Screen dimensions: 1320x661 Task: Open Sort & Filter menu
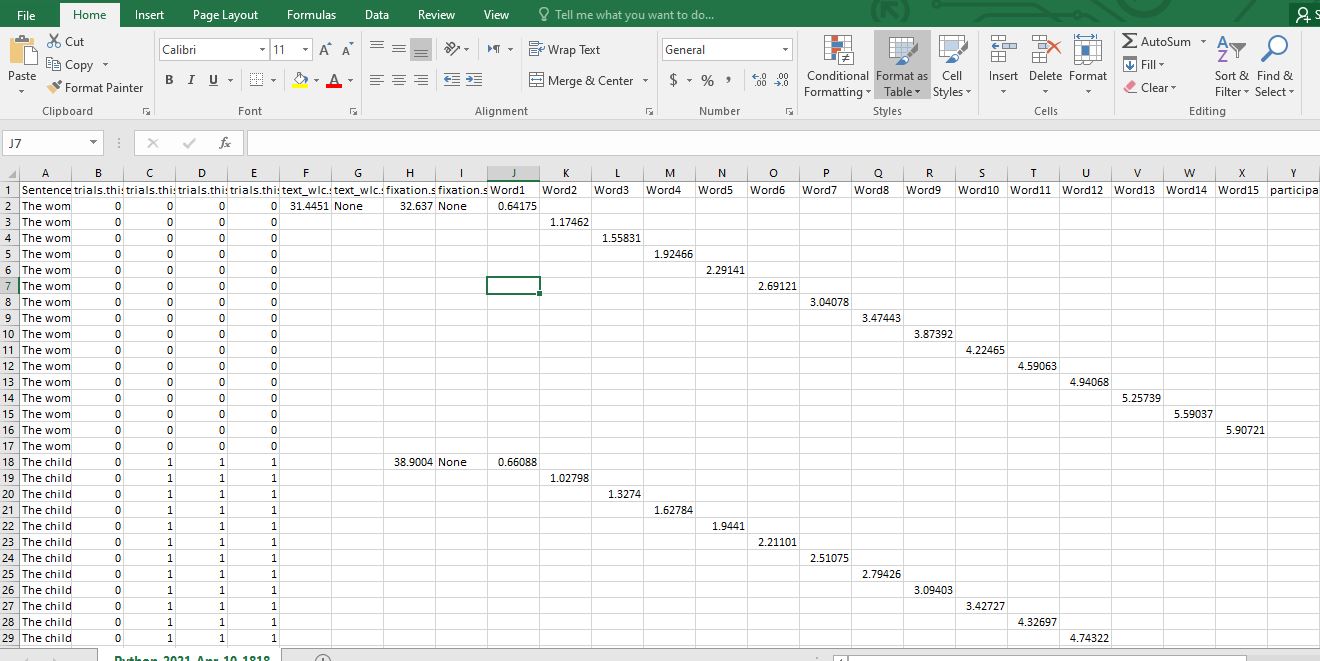(1231, 65)
